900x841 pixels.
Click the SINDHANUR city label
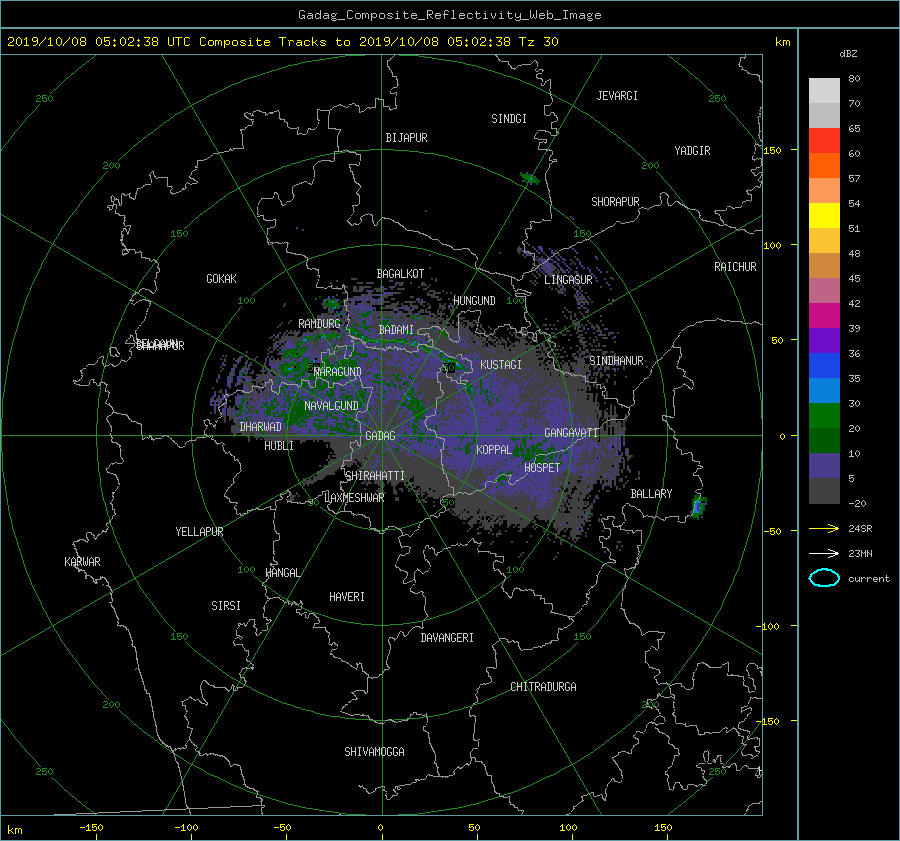click(616, 361)
